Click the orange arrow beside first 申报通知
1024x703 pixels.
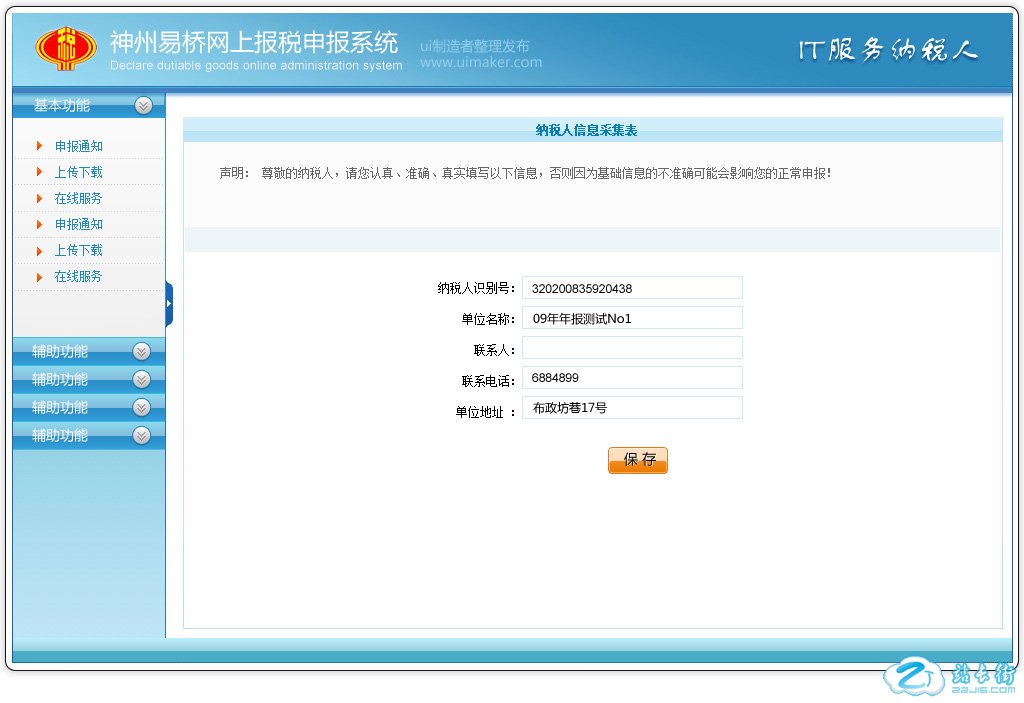pos(39,146)
